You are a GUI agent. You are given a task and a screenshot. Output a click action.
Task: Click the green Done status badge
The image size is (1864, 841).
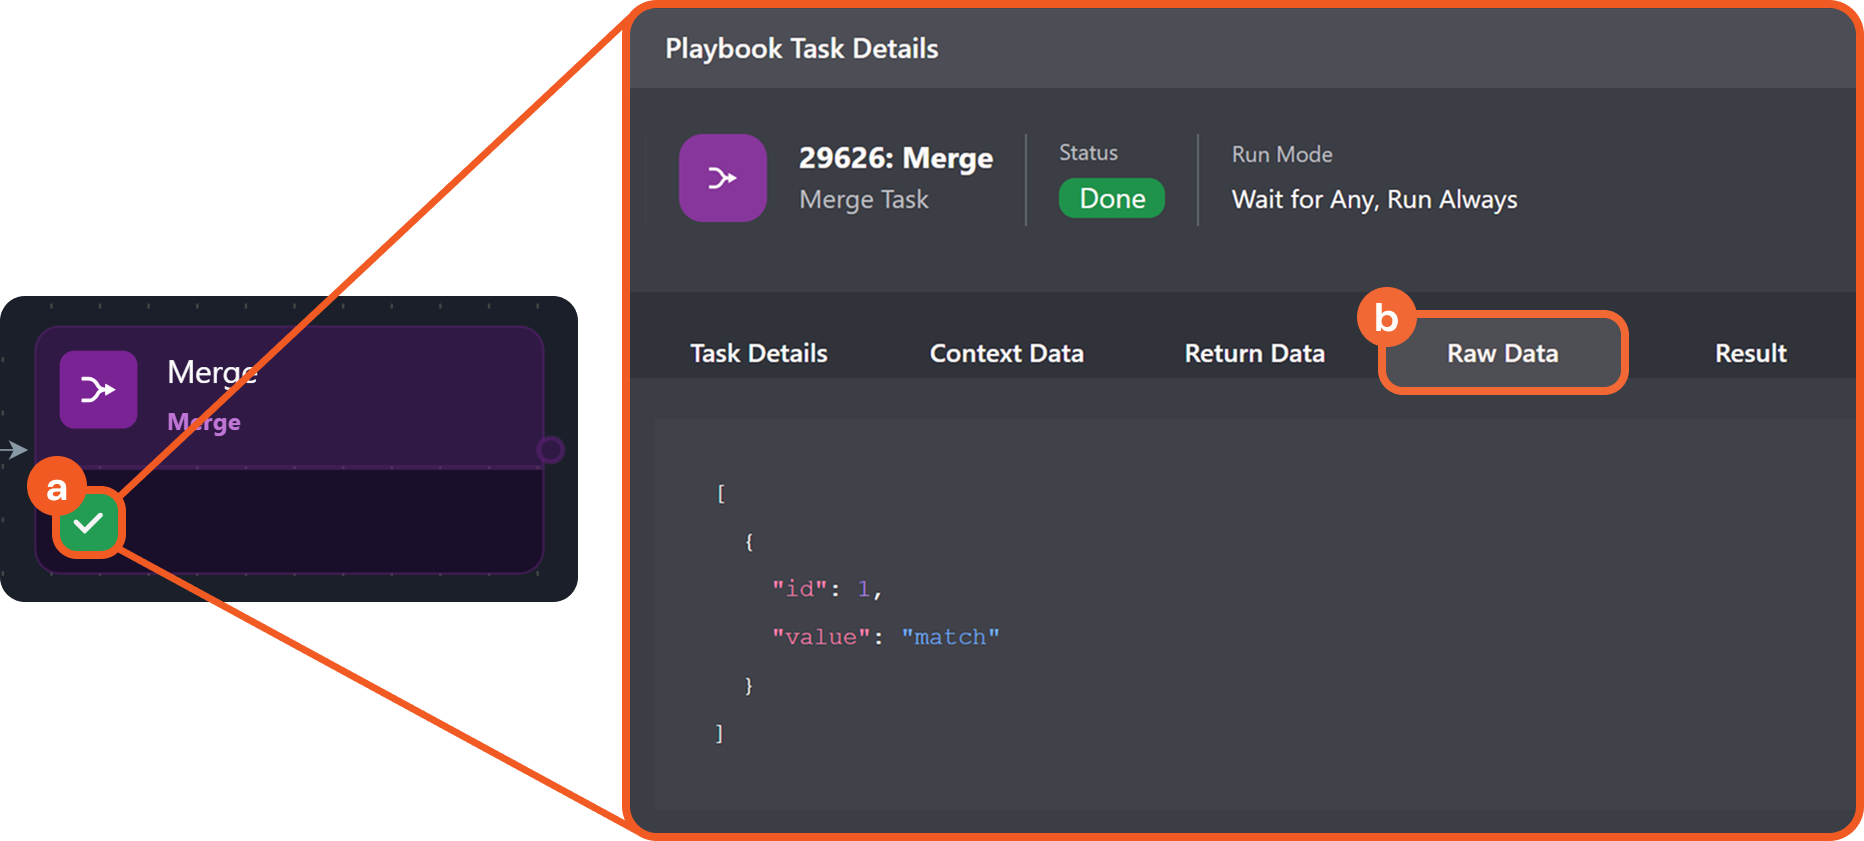coord(1111,198)
